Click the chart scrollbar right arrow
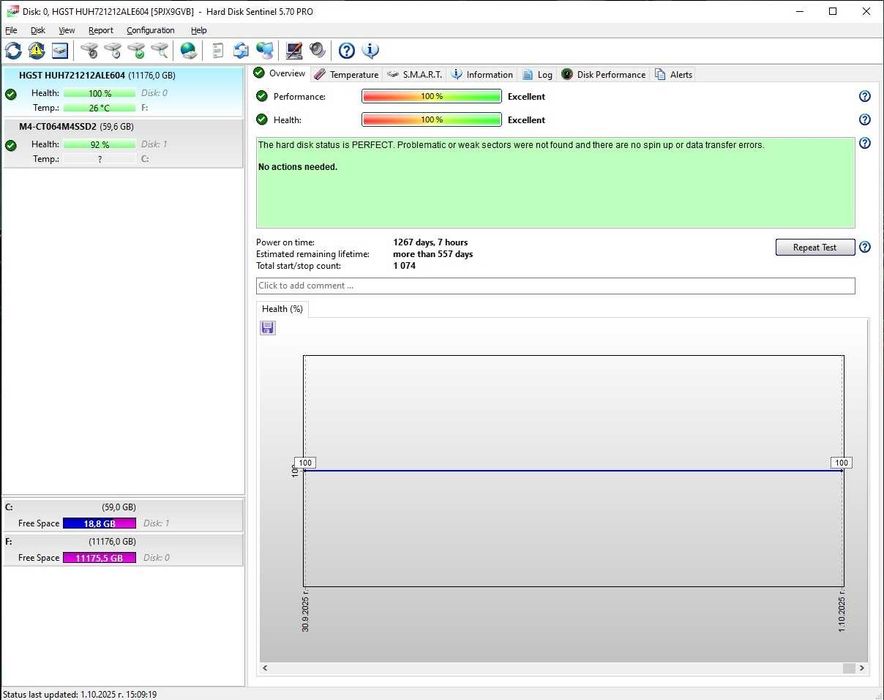 point(861,668)
